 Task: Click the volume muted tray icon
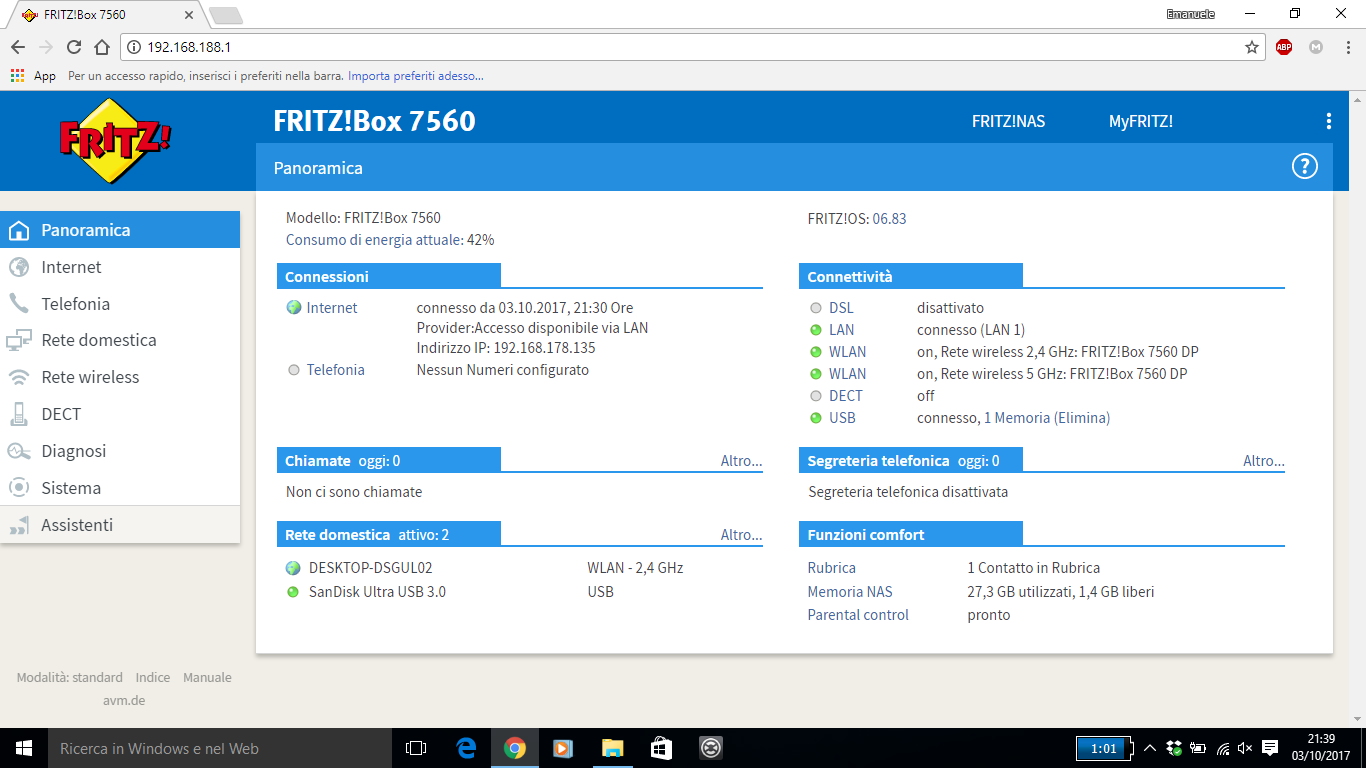pos(1245,748)
